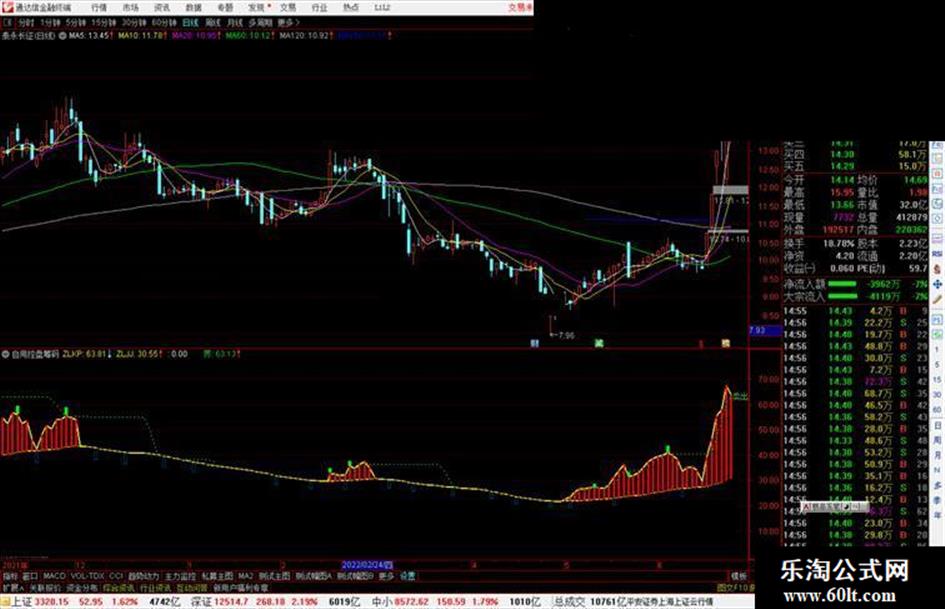Open the 发现 menu

pos(257,8)
